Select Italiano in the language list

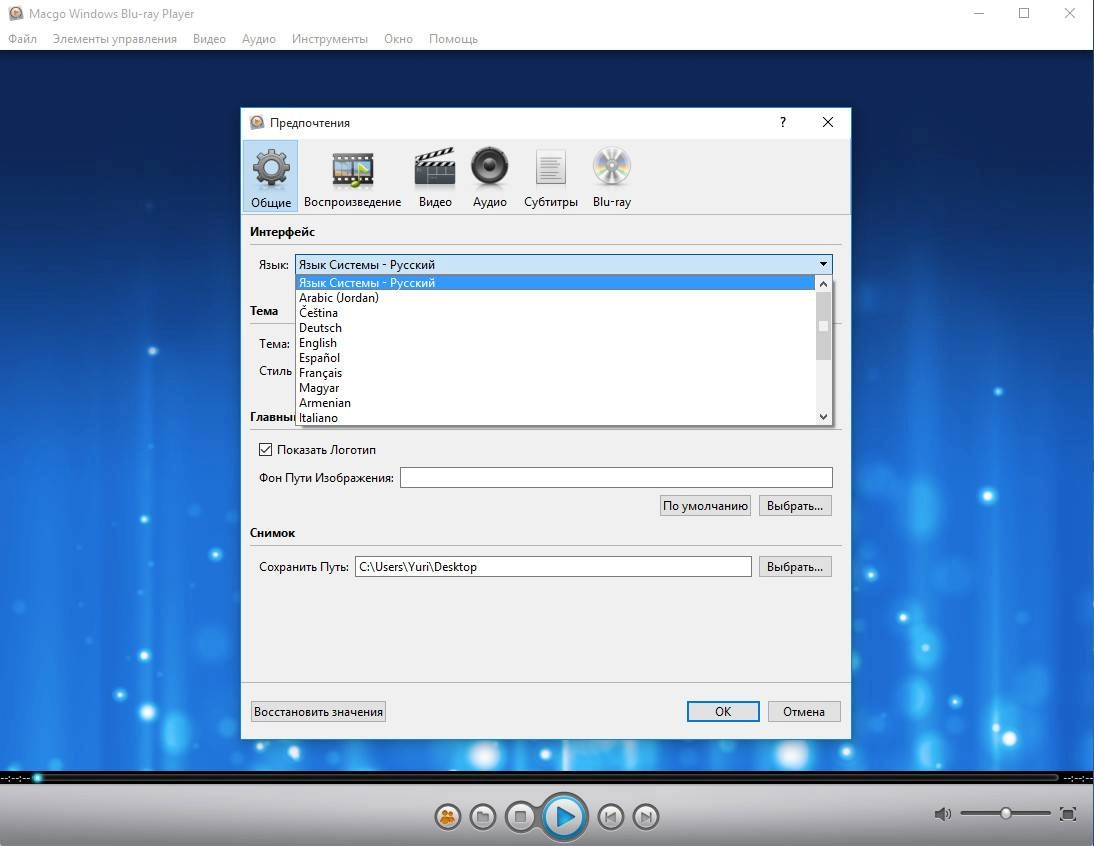(x=555, y=418)
